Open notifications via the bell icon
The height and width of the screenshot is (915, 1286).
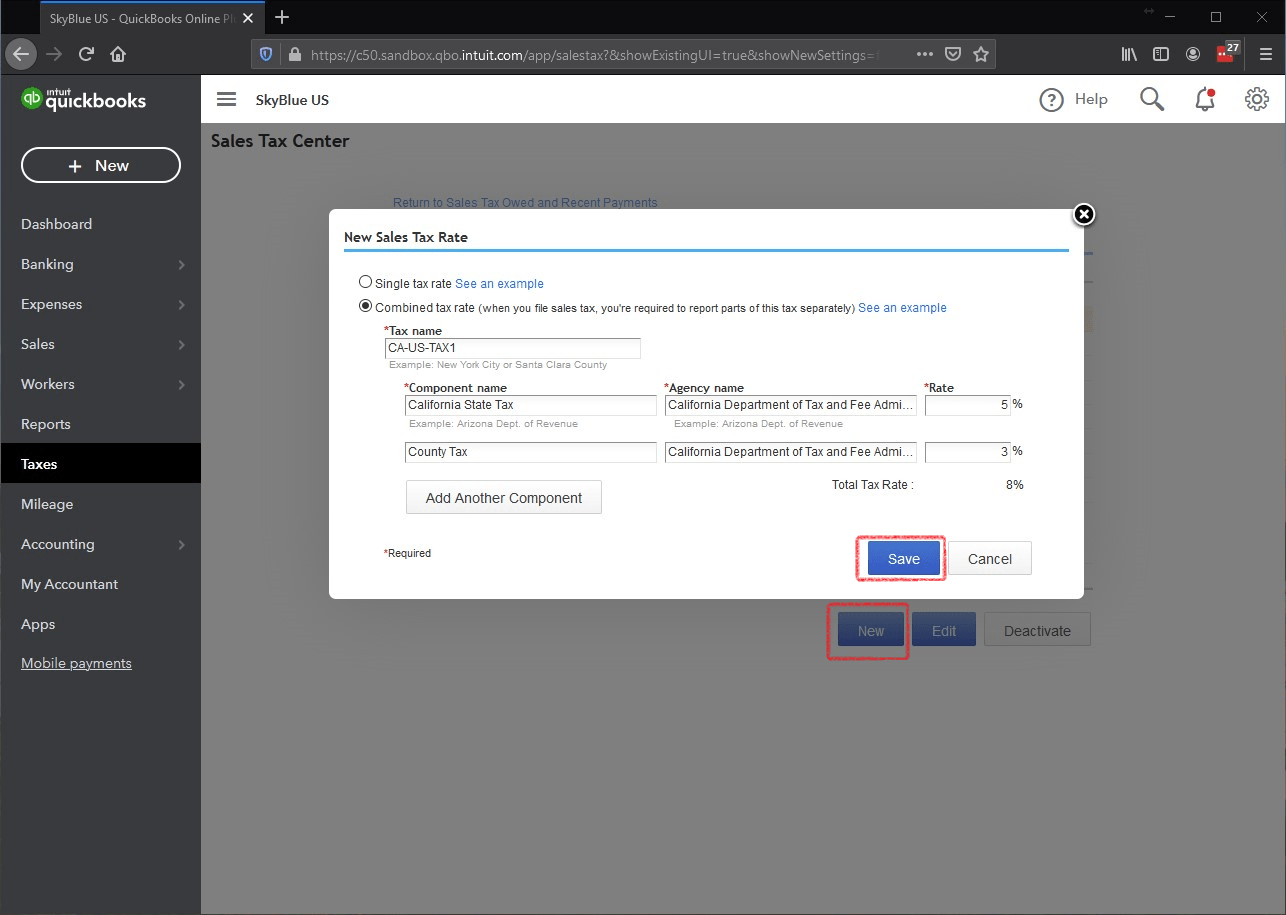[x=1204, y=99]
